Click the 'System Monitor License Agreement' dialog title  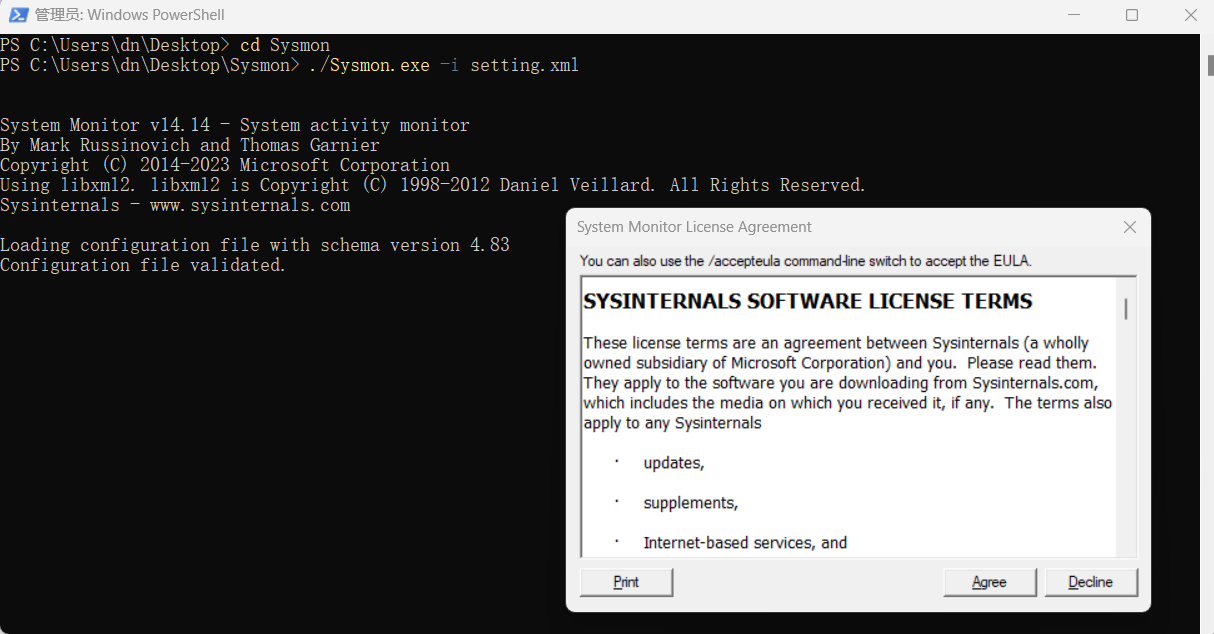click(x=694, y=227)
